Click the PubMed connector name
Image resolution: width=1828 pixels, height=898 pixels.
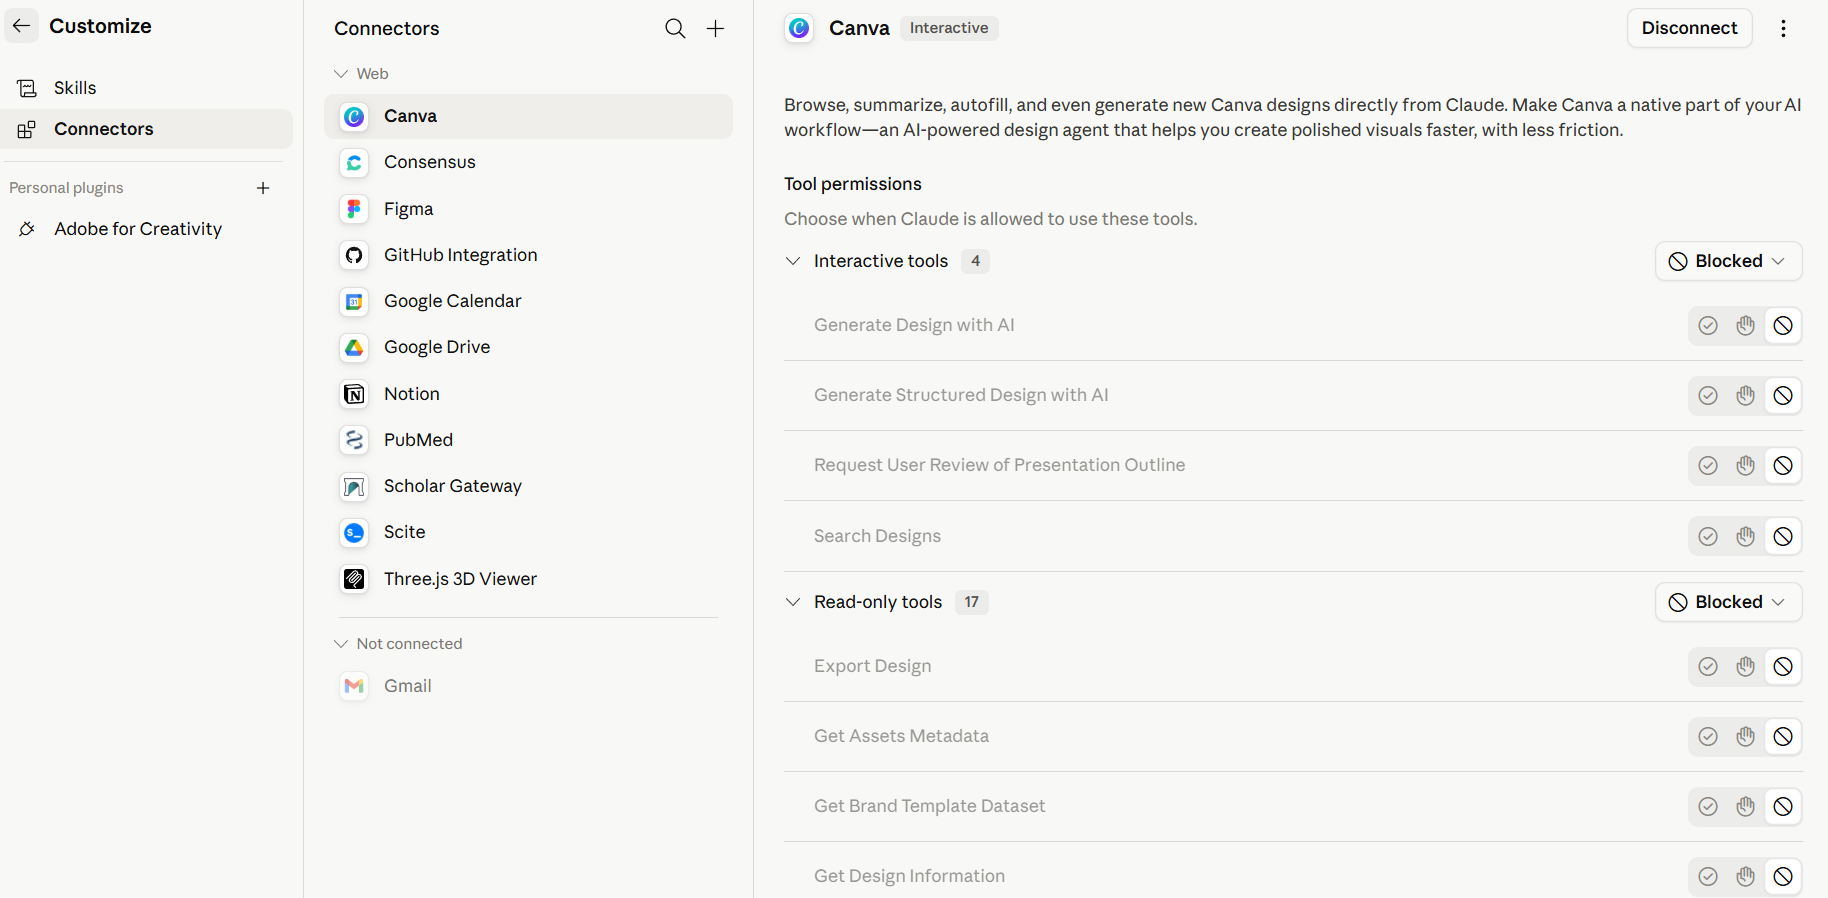[418, 440]
